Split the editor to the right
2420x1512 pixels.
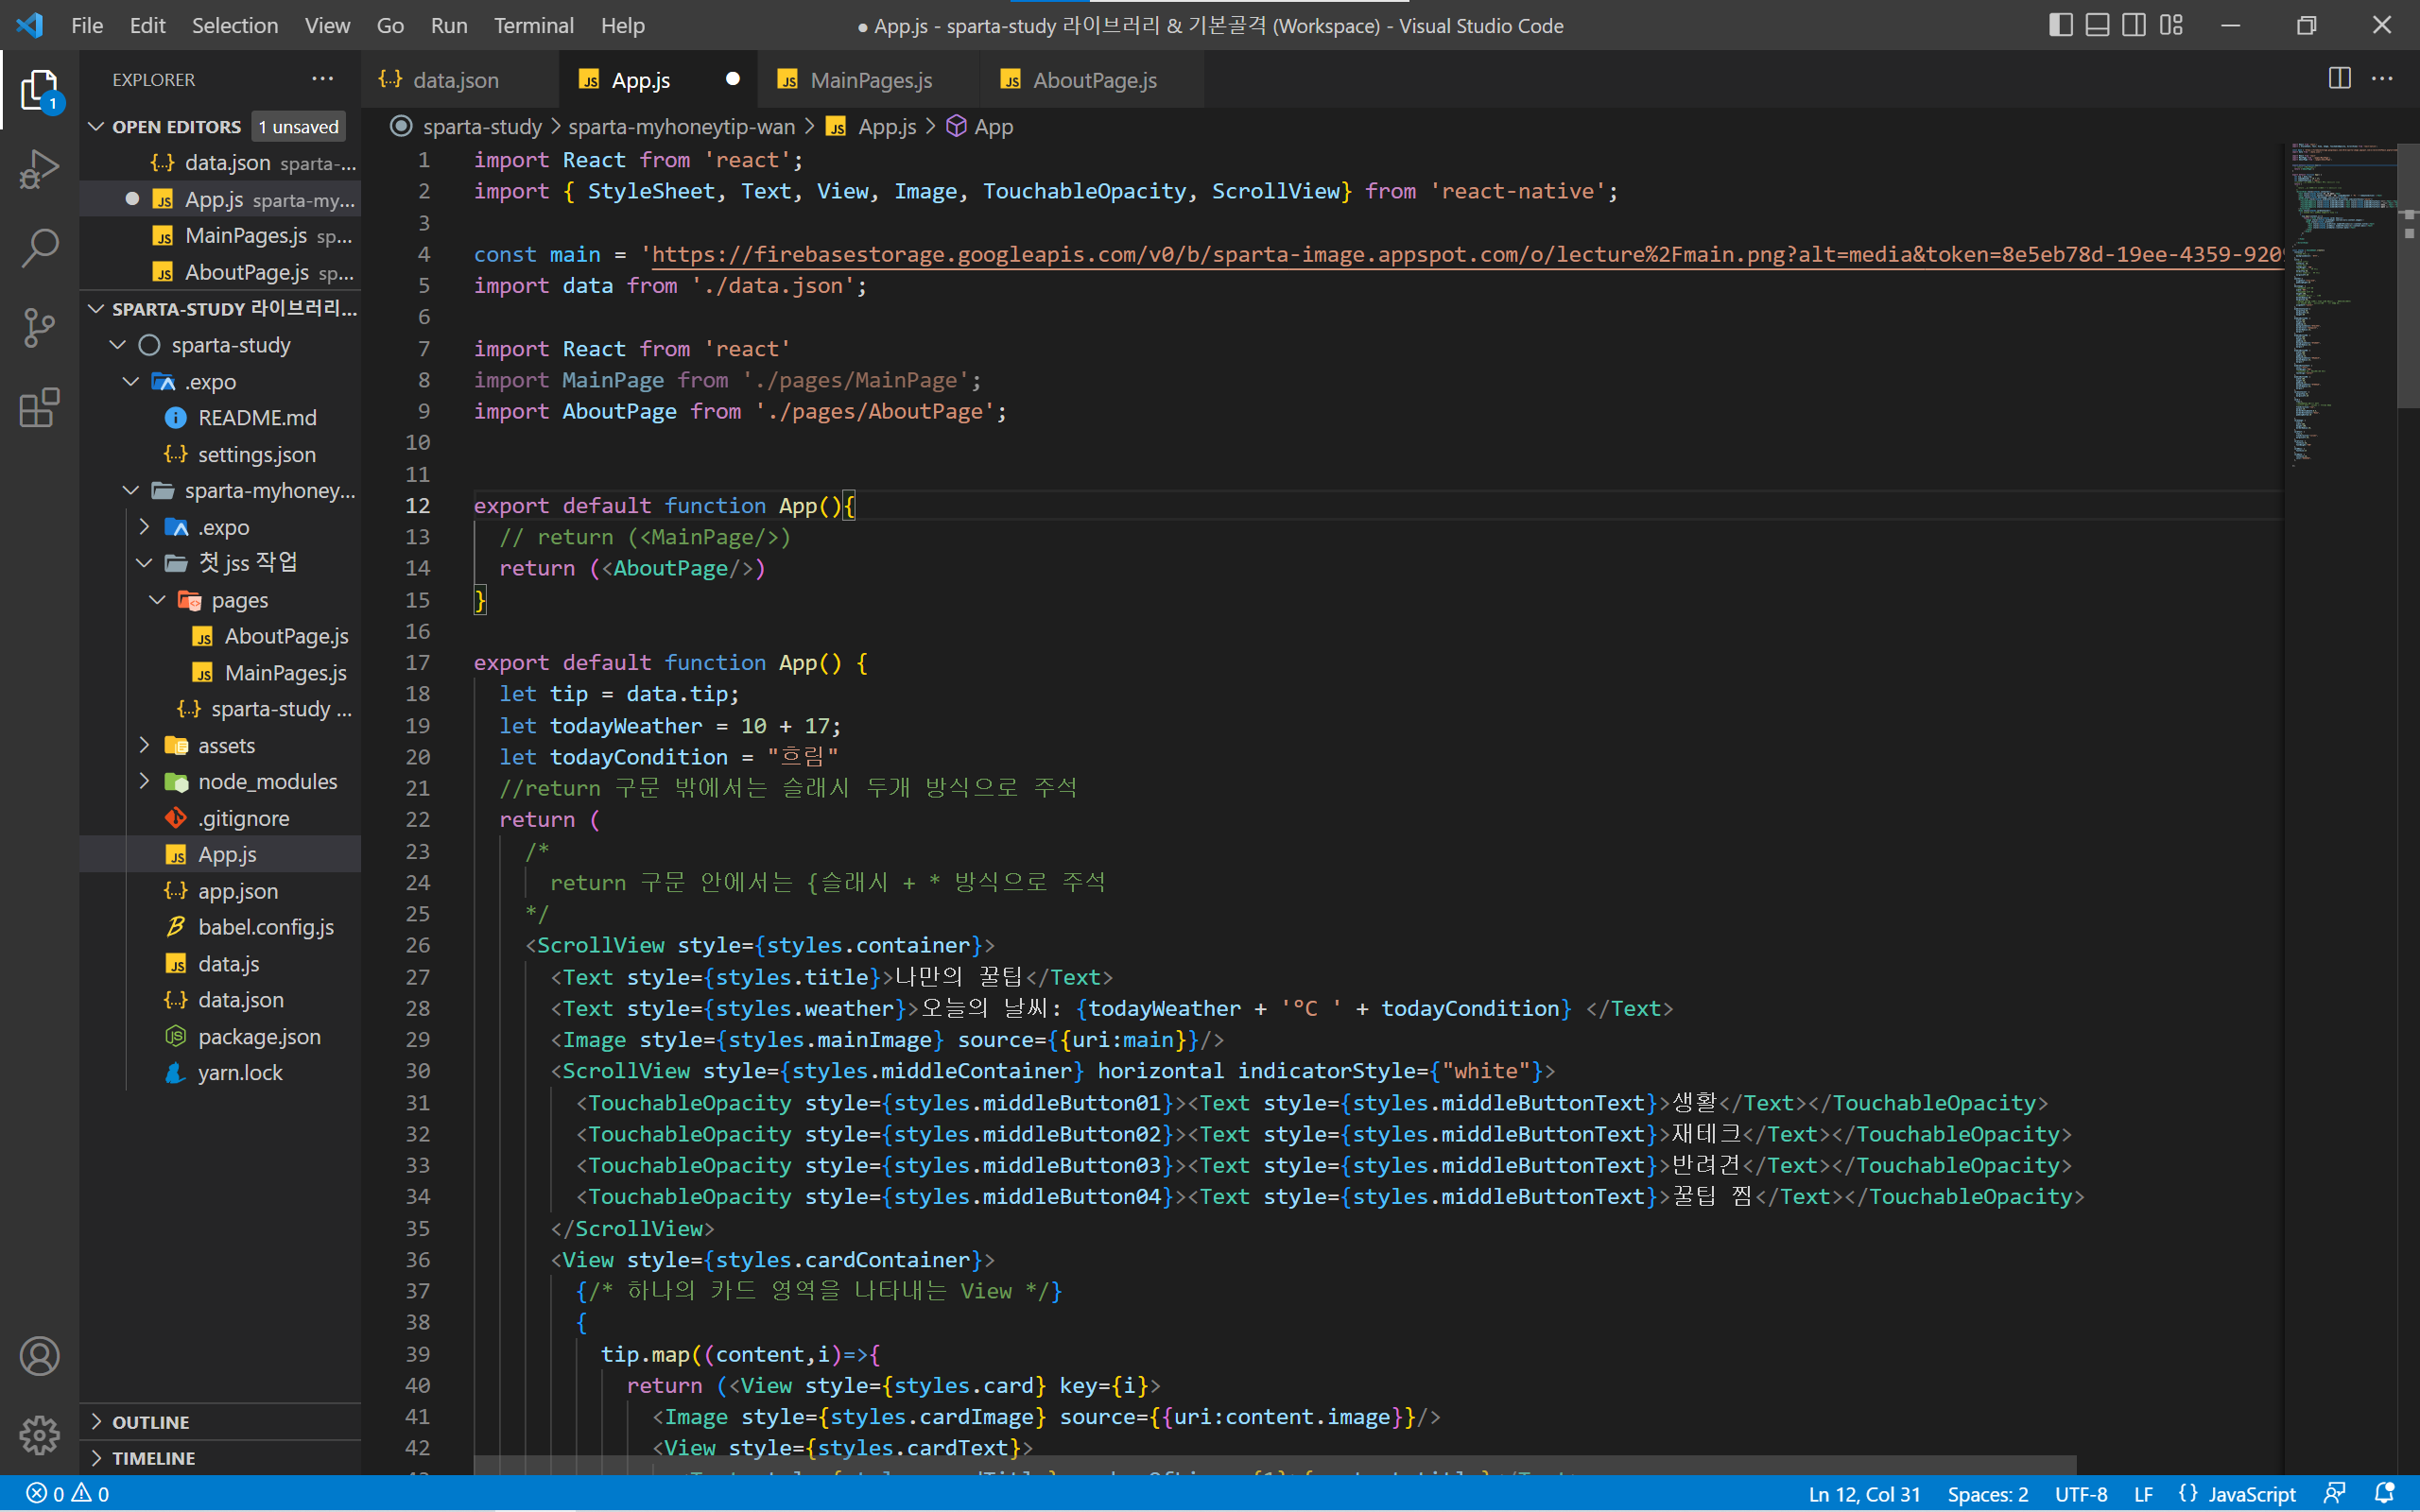(x=2339, y=79)
